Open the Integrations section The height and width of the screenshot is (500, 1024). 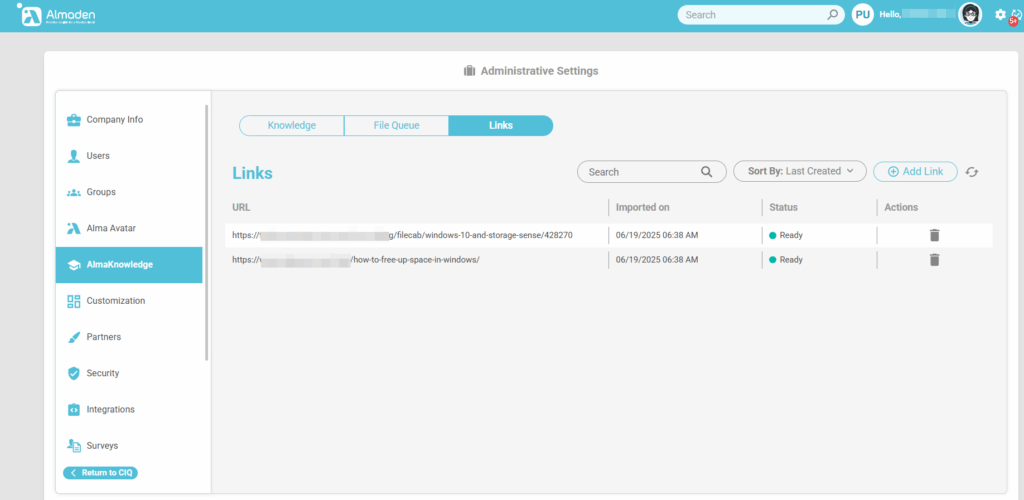click(x=110, y=409)
